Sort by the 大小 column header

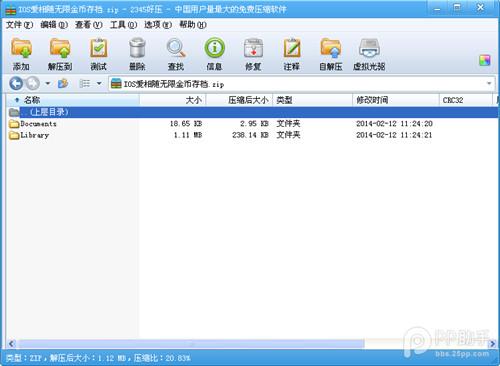click(x=173, y=100)
